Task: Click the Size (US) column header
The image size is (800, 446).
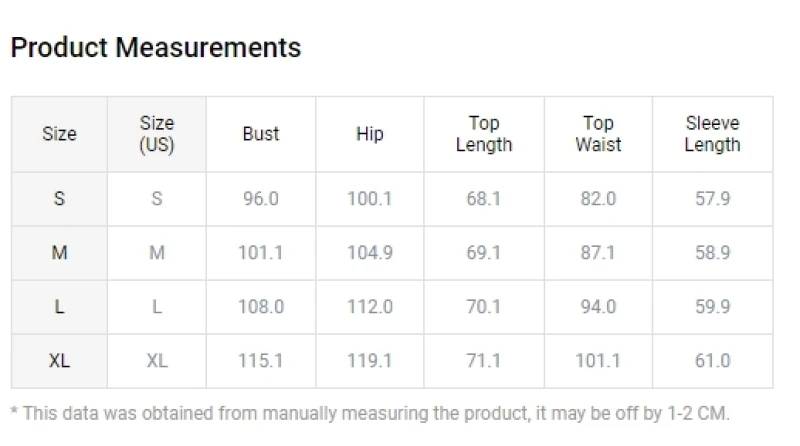Action: click(x=157, y=134)
